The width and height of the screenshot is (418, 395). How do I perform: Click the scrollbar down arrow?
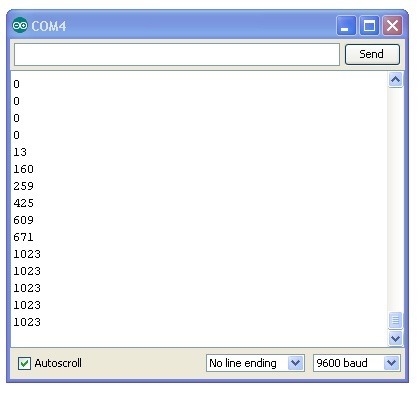pyautogui.click(x=395, y=339)
